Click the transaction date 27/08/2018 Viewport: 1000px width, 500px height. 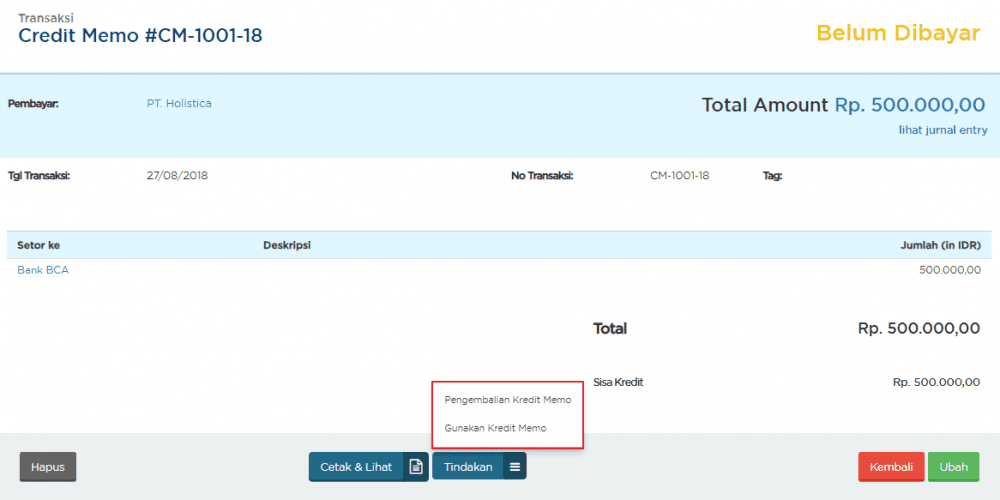tap(177, 176)
